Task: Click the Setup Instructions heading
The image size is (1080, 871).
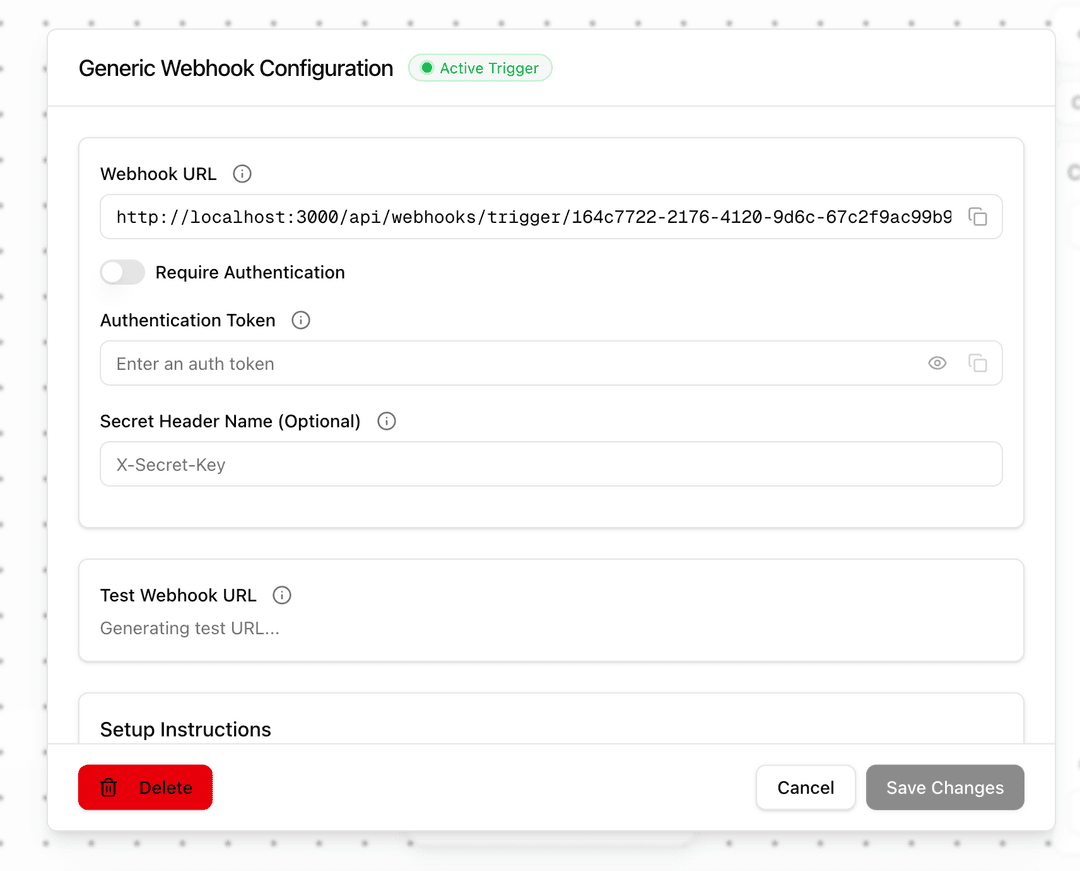Action: [x=186, y=729]
